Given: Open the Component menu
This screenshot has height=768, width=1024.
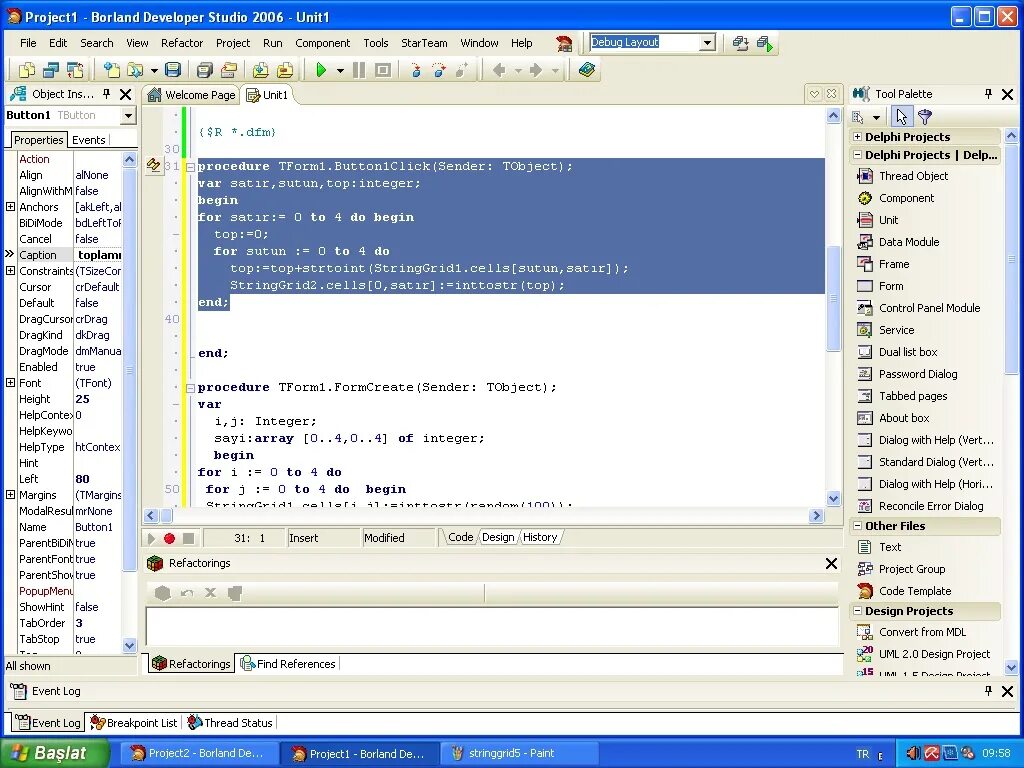Looking at the screenshot, I should (x=323, y=43).
